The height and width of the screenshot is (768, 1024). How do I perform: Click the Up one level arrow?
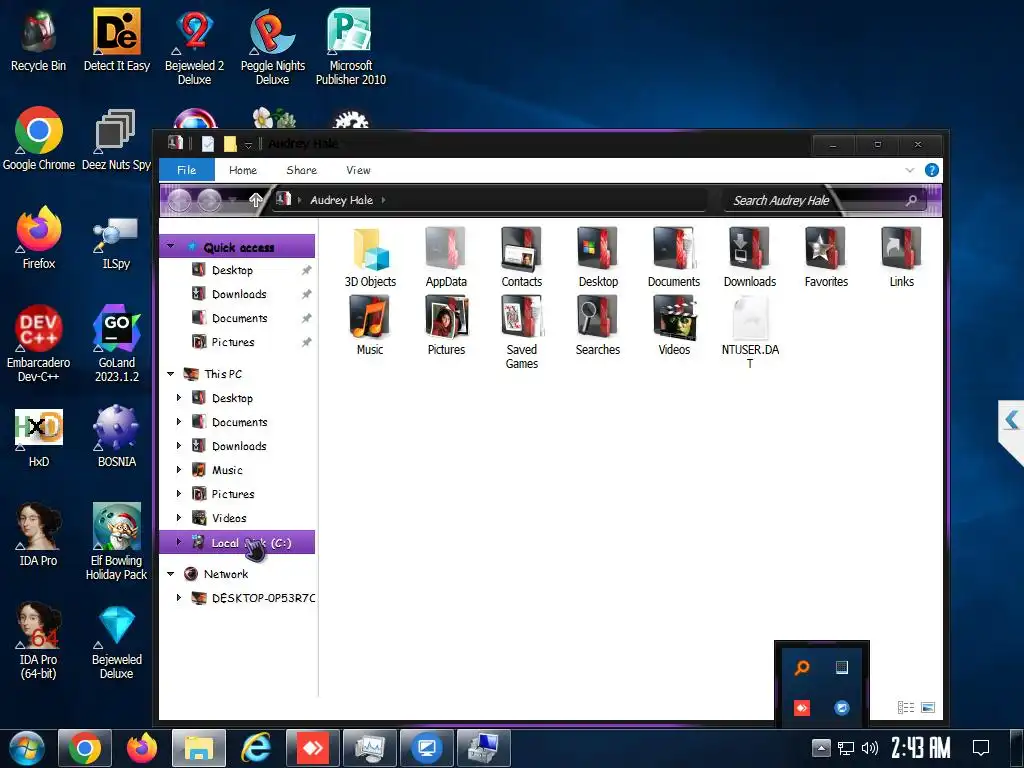click(x=255, y=200)
